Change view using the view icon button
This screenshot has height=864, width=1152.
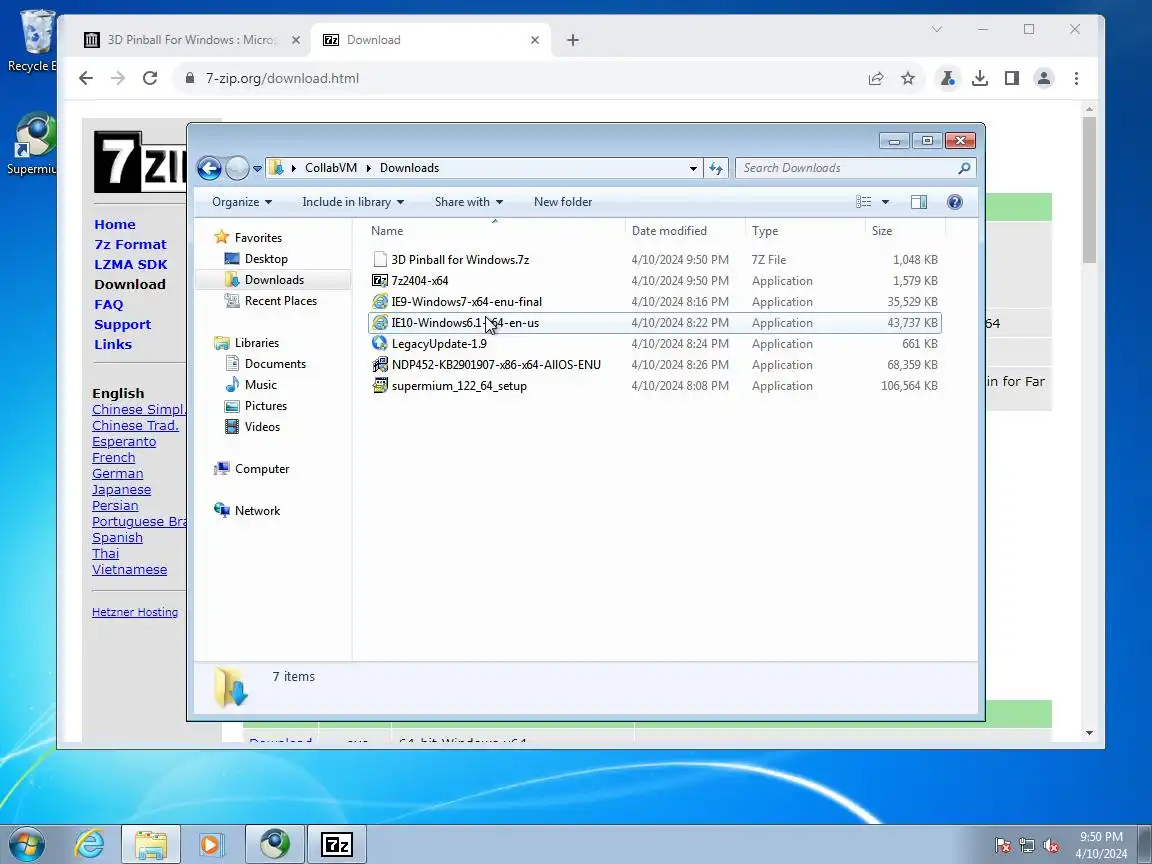864,202
